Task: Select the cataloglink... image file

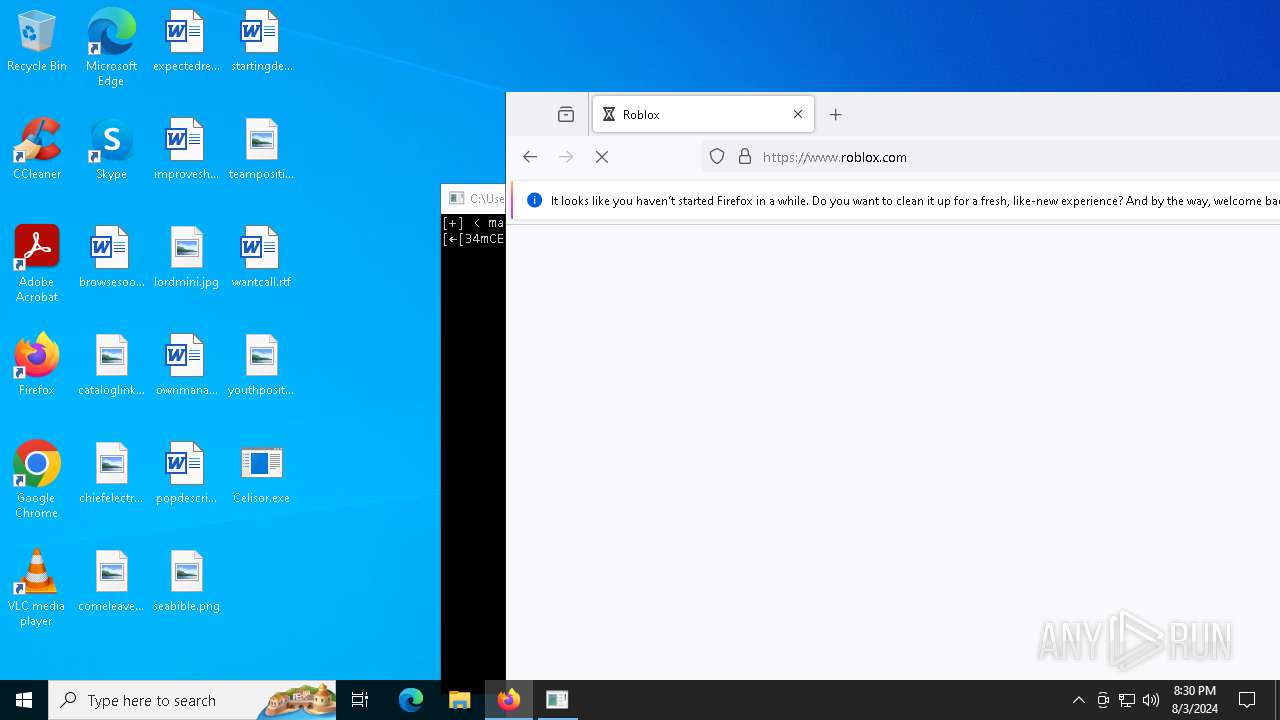Action: [111, 366]
